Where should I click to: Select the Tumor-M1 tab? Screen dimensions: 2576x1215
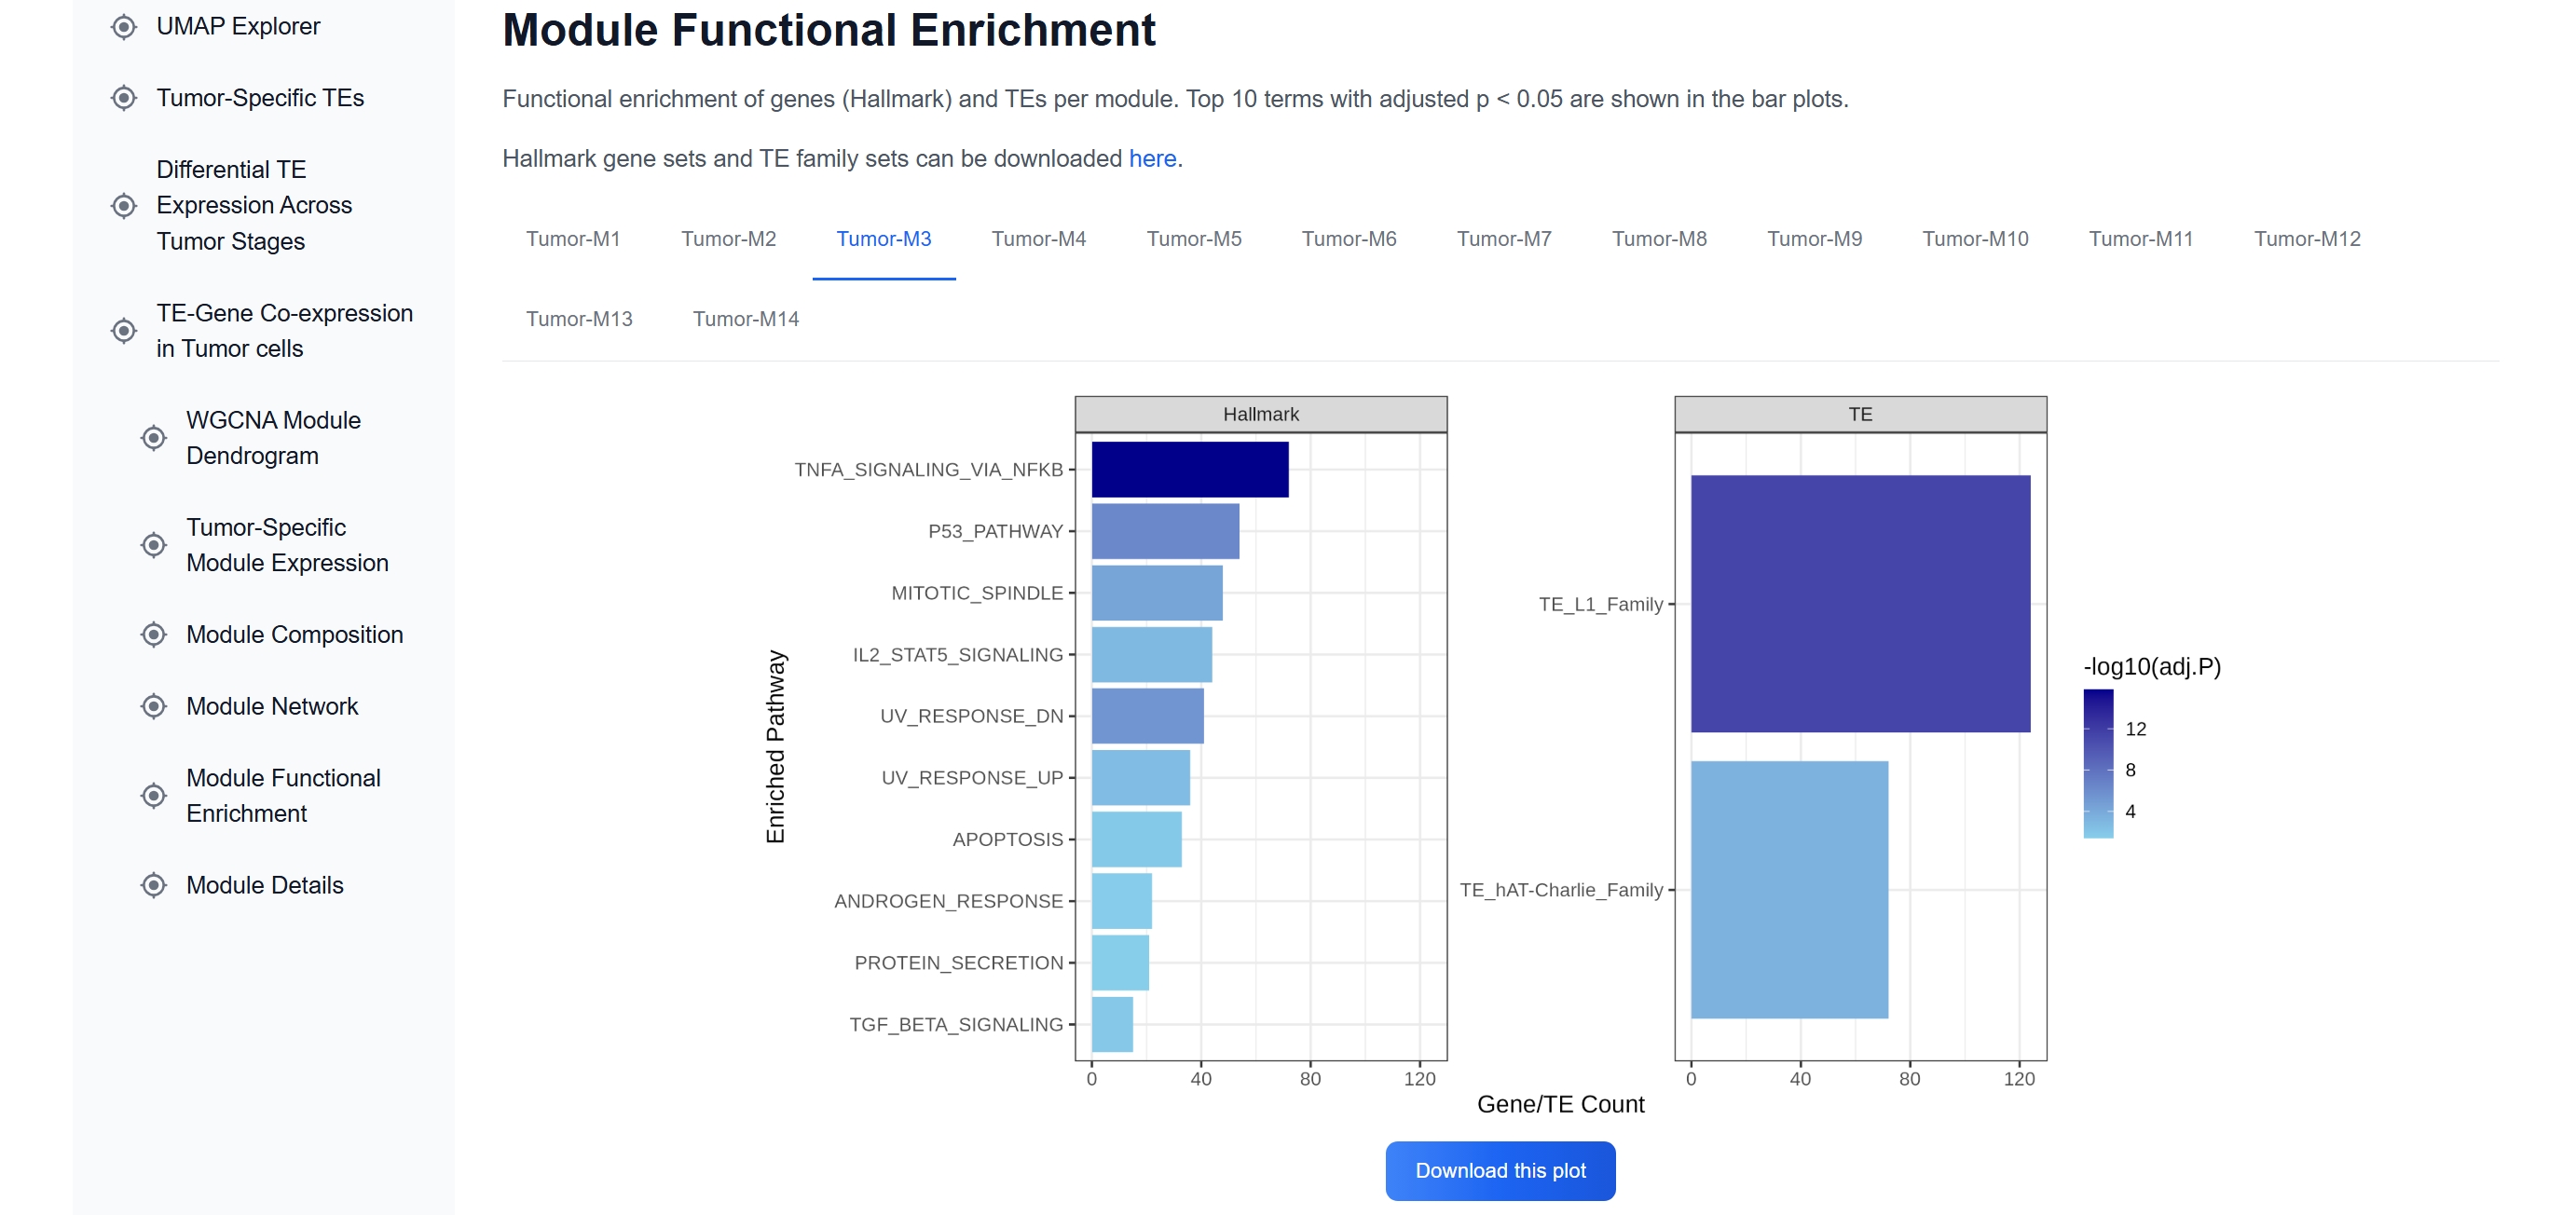point(573,239)
